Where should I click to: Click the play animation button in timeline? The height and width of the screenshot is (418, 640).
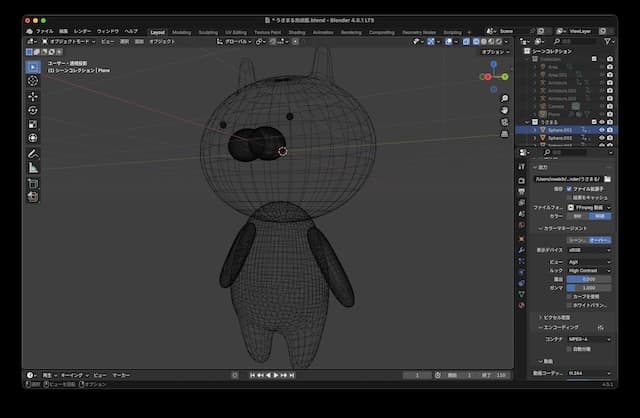276,375
